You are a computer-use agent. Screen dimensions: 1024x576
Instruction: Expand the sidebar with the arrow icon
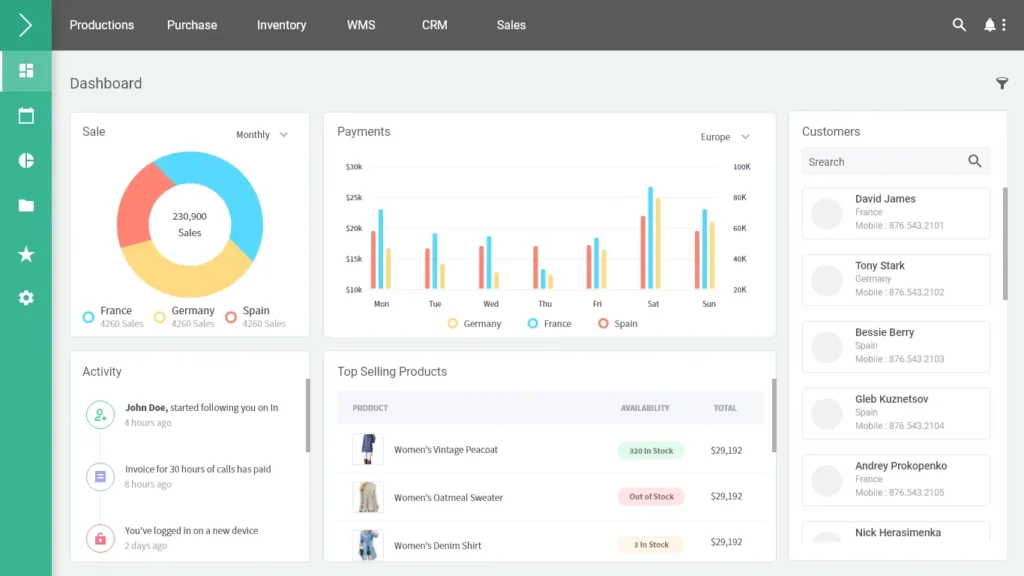pos(26,25)
